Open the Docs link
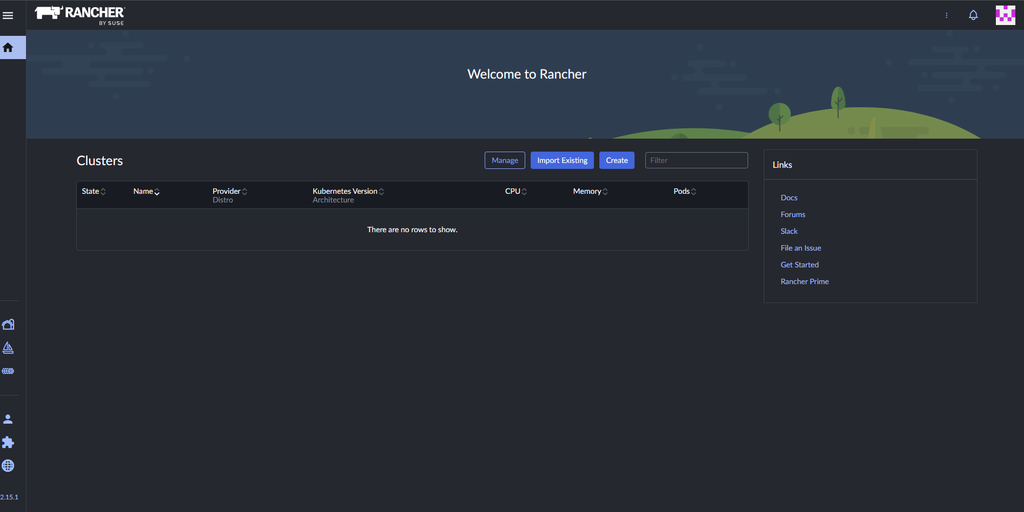Viewport: 1024px width, 512px height. coord(789,197)
